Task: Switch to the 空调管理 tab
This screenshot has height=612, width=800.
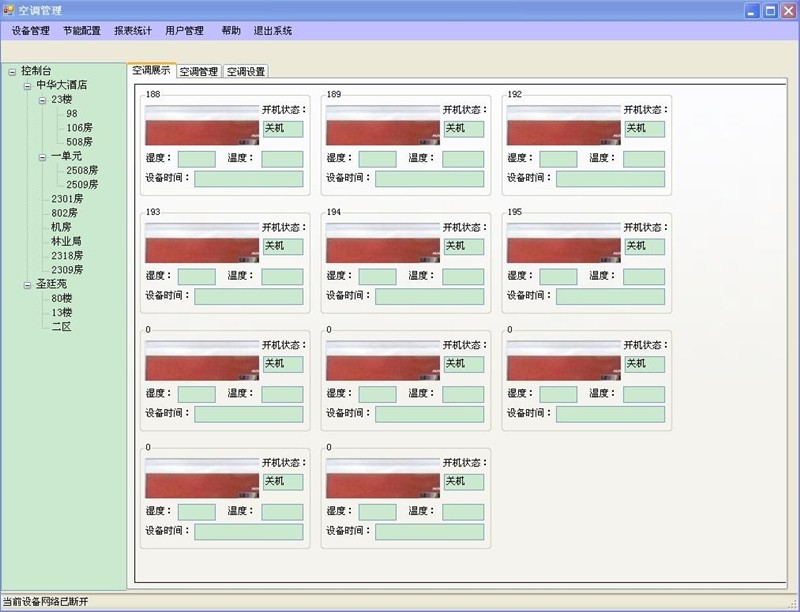Action: (200, 71)
